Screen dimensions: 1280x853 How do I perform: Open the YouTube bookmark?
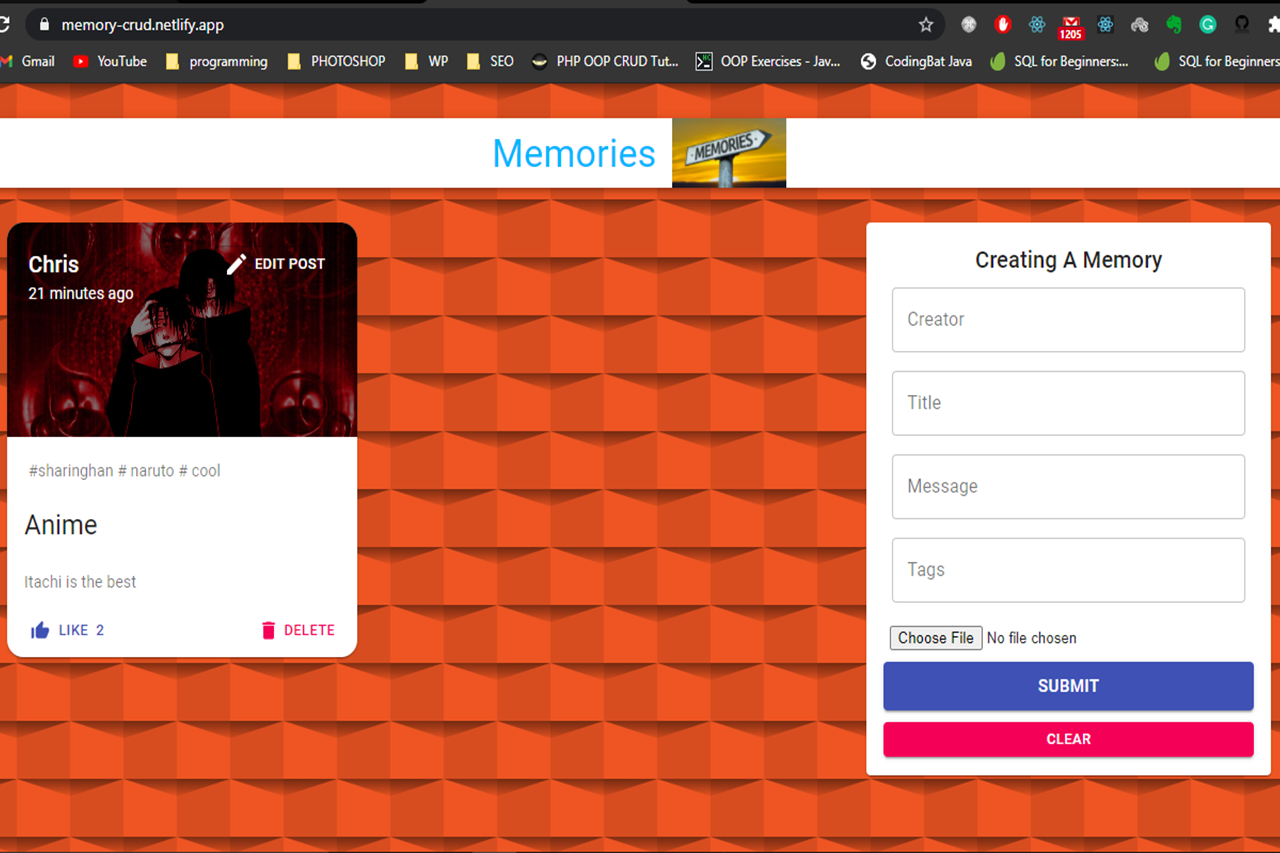(110, 61)
